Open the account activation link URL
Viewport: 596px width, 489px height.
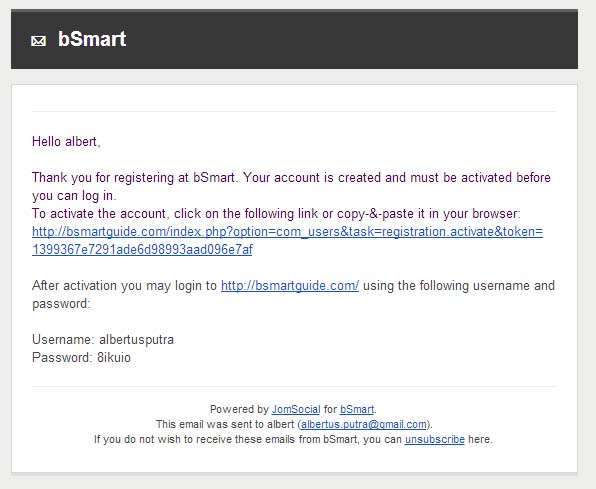pyautogui.click(x=287, y=240)
